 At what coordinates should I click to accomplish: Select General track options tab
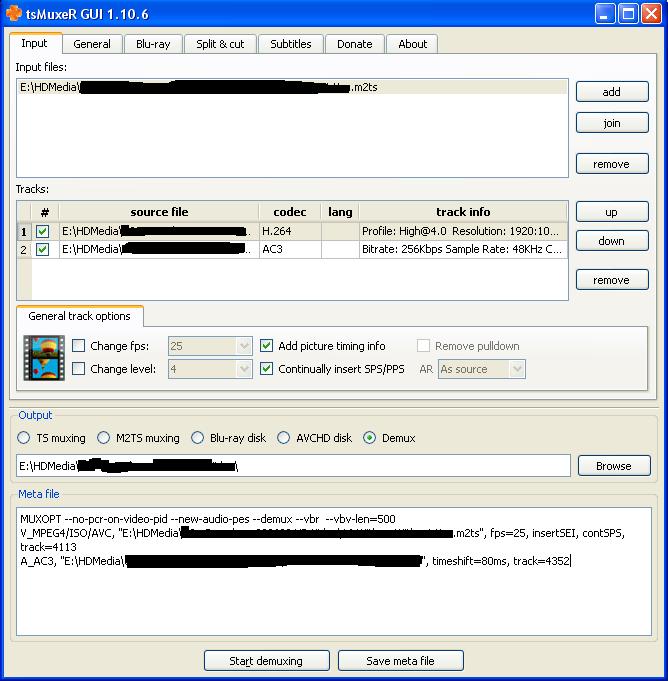[79, 316]
